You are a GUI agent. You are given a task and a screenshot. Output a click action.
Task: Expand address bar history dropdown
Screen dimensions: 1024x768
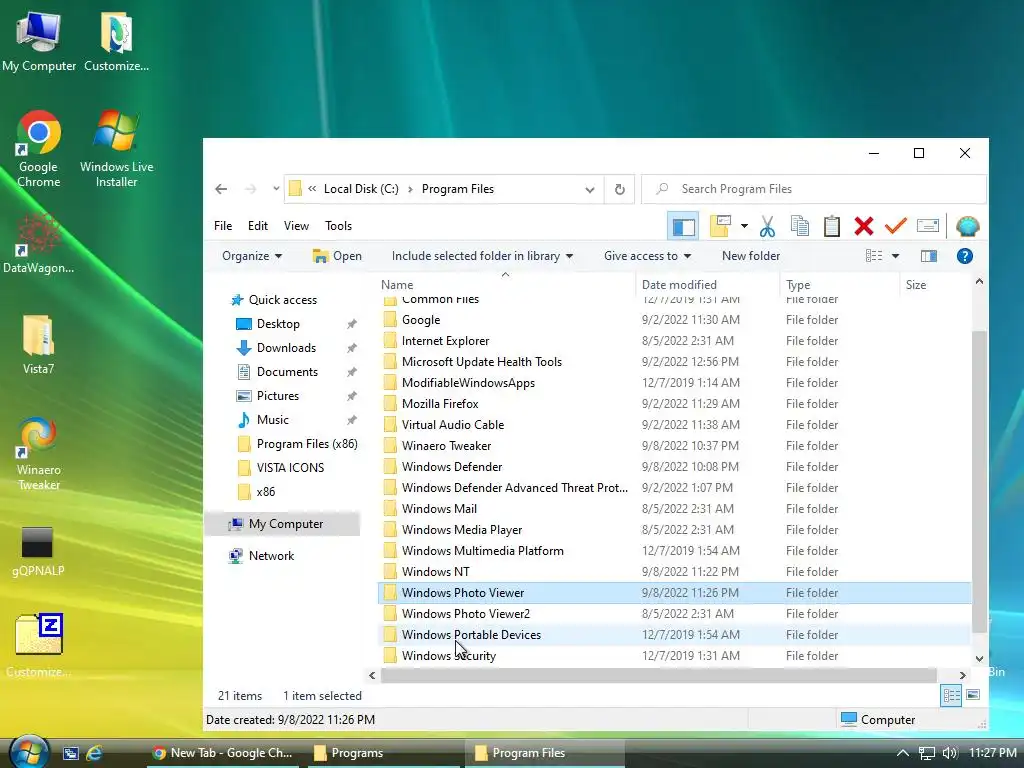coord(590,189)
